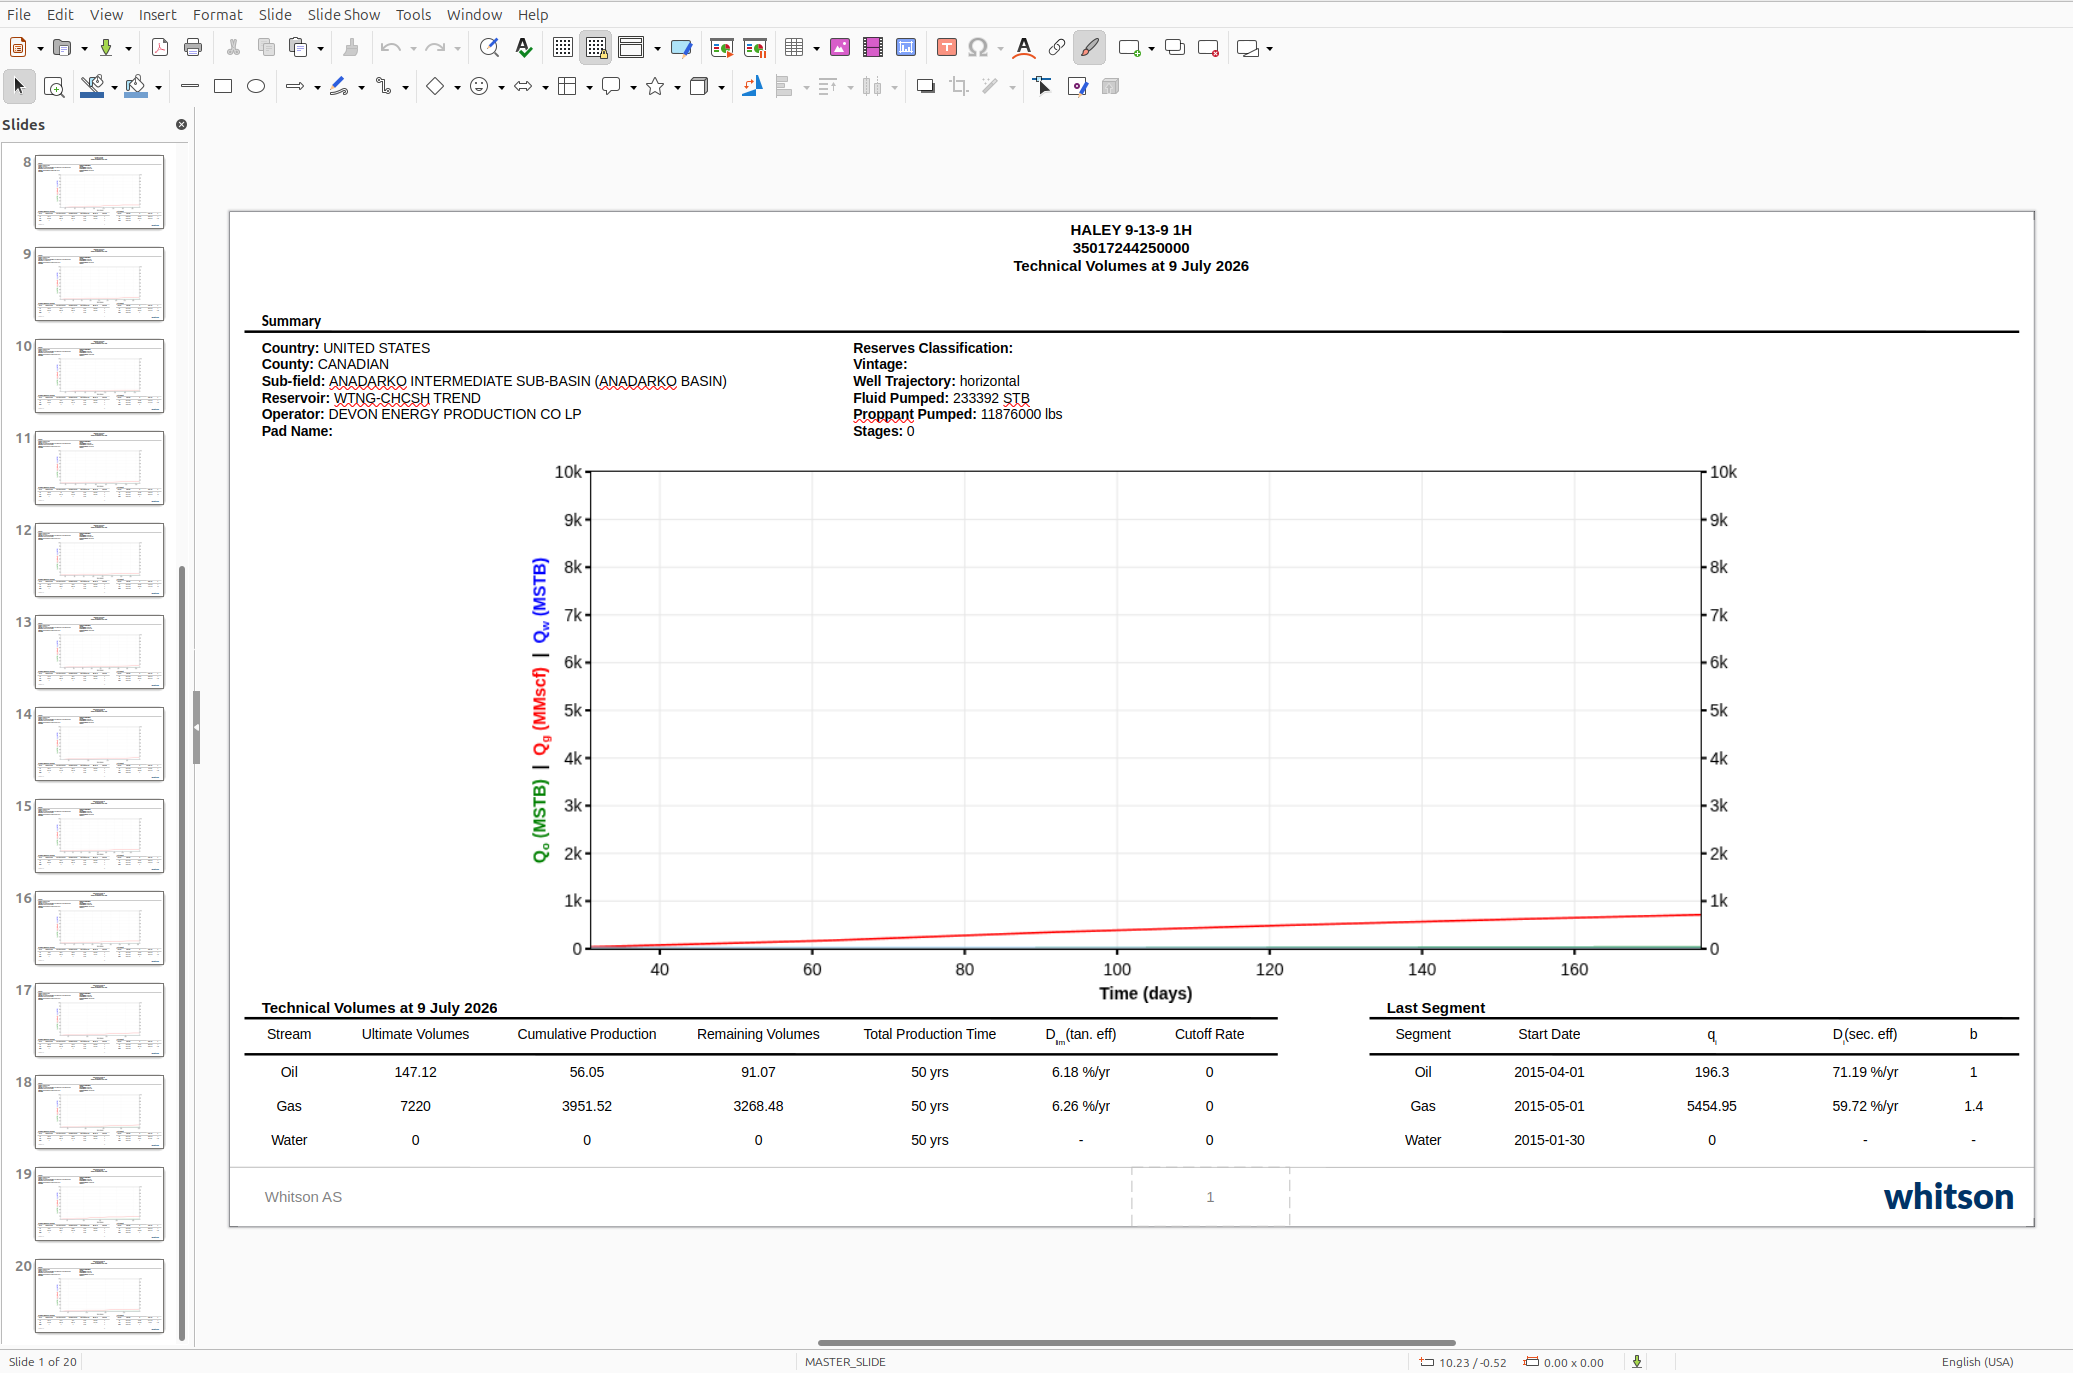Select the Rectangle tool
The width and height of the screenshot is (2073, 1373).
pos(223,87)
